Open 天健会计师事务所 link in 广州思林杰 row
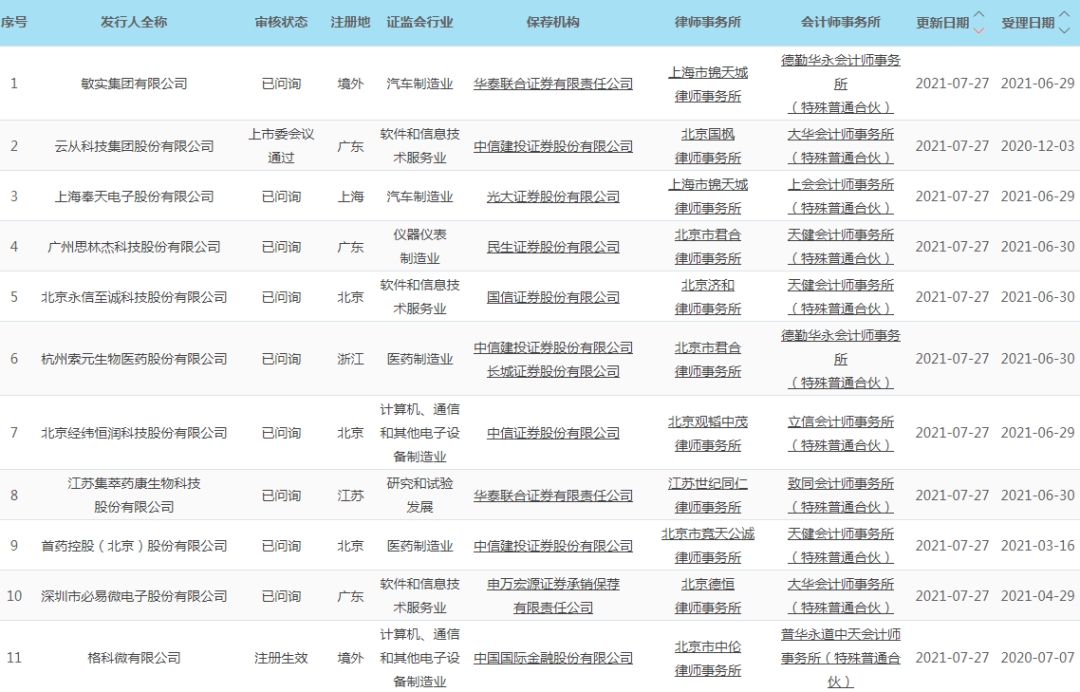The image size is (1080, 692). (x=840, y=247)
